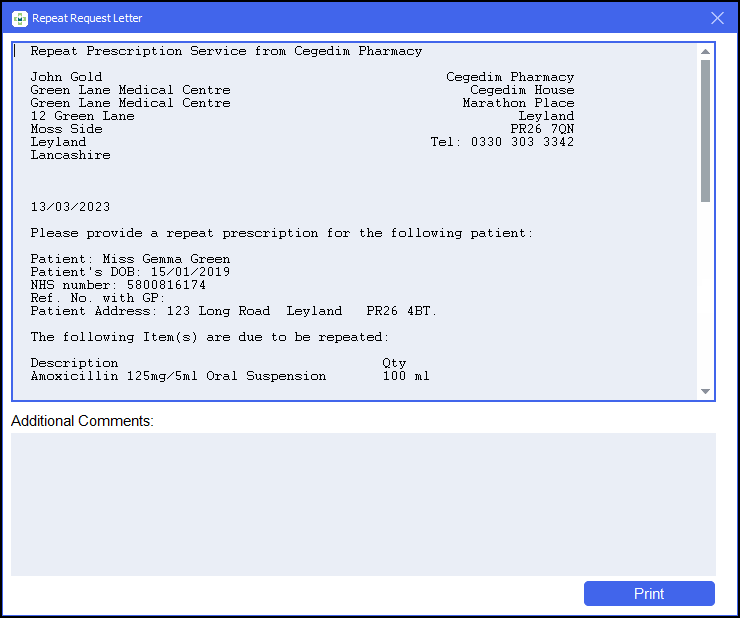Click the scroll up arrow in letter

705,52
